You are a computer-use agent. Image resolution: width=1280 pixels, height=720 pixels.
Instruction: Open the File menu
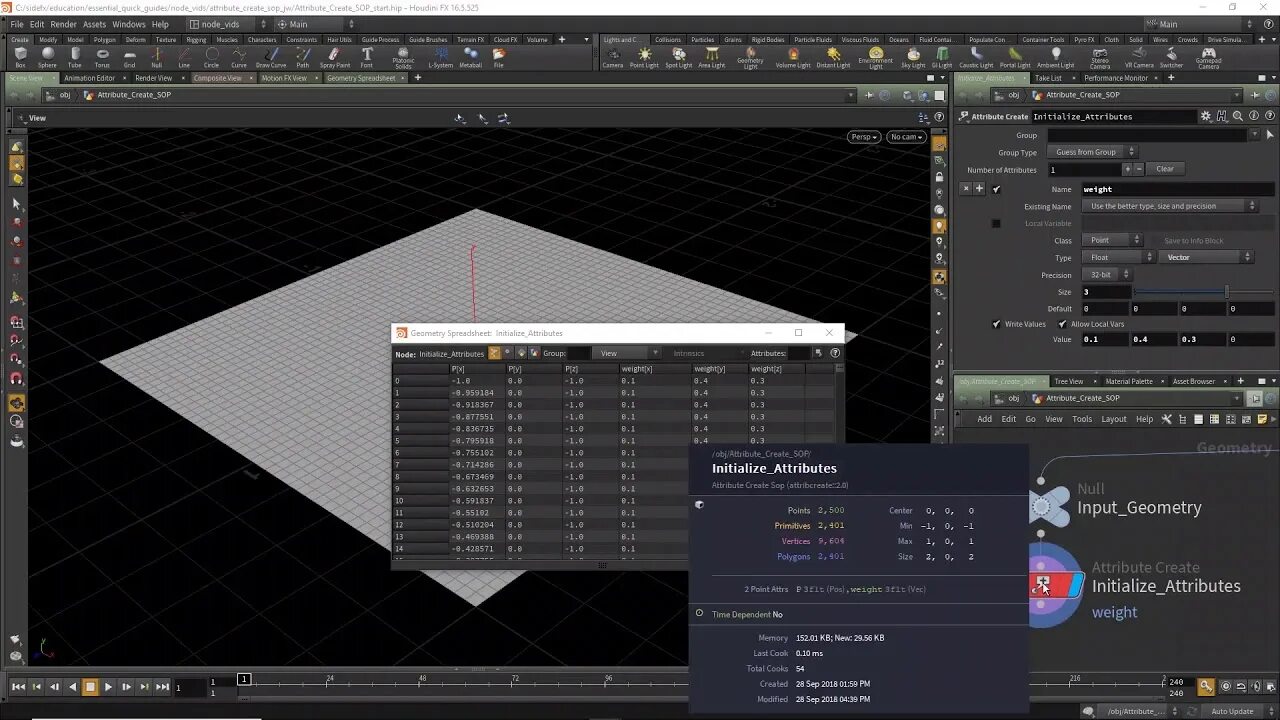tap(17, 24)
